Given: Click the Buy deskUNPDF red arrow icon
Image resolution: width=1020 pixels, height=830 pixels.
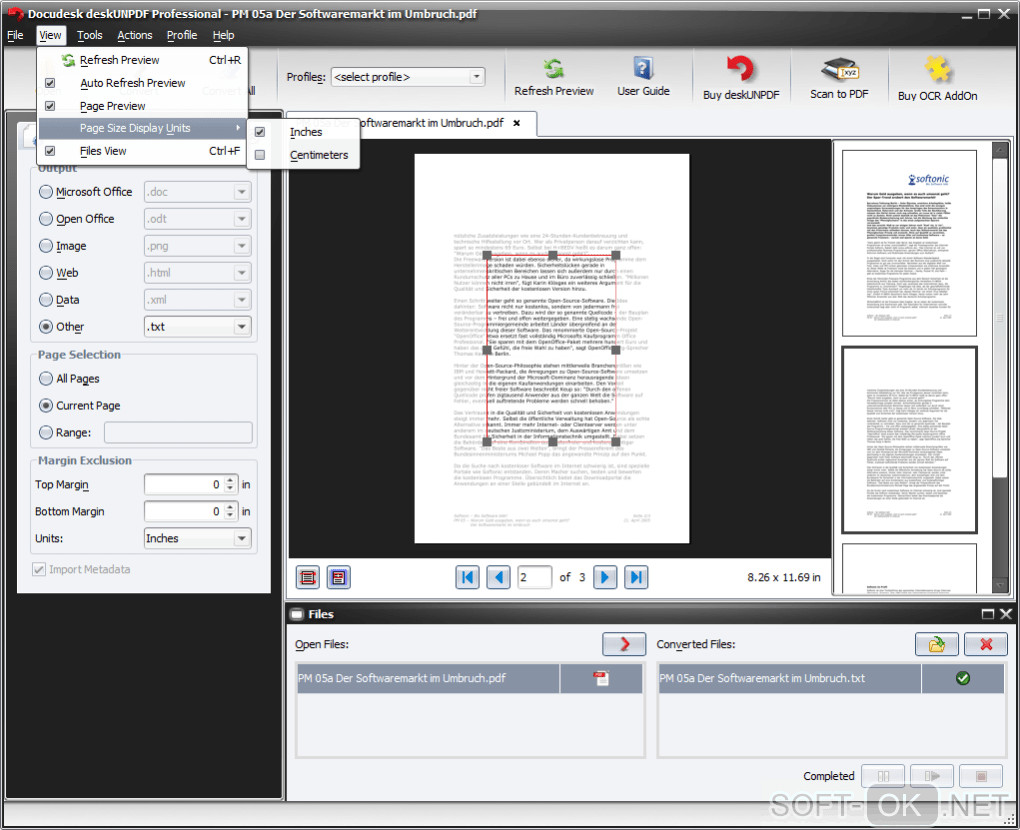Looking at the screenshot, I should pos(740,70).
